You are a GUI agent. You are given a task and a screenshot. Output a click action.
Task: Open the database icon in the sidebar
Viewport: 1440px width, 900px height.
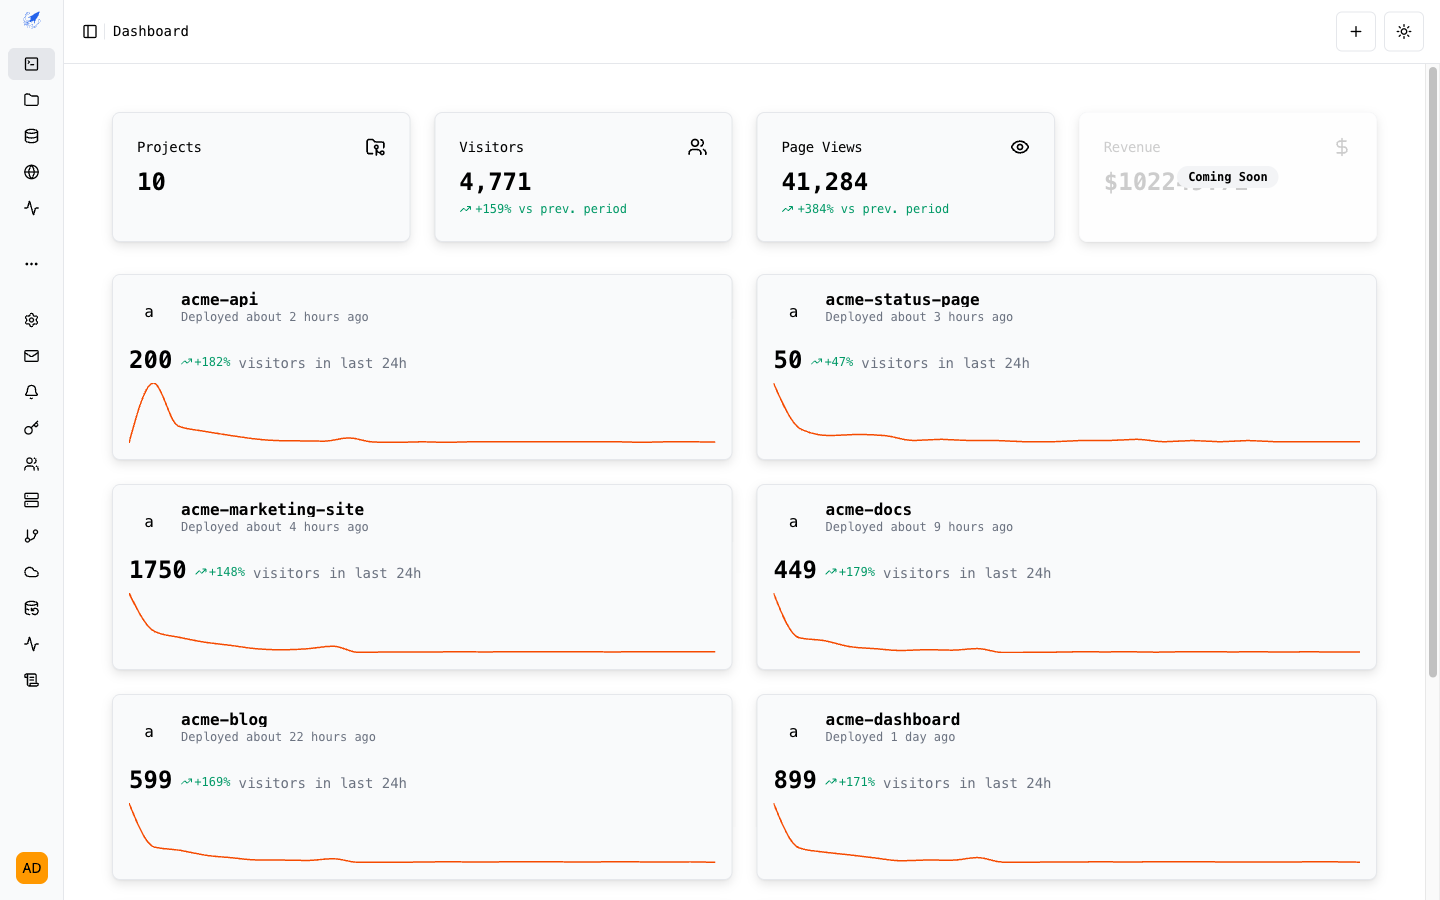click(31, 135)
